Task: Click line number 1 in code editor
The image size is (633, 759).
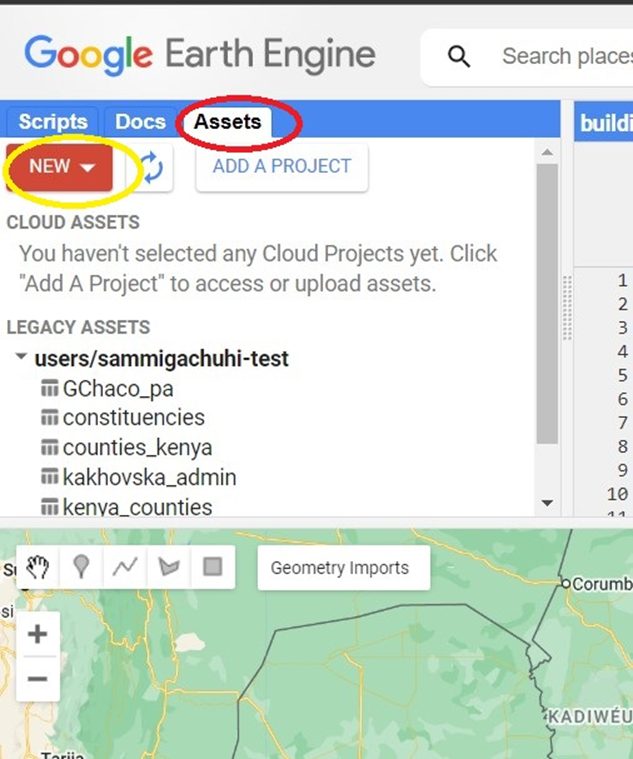Action: (x=622, y=281)
